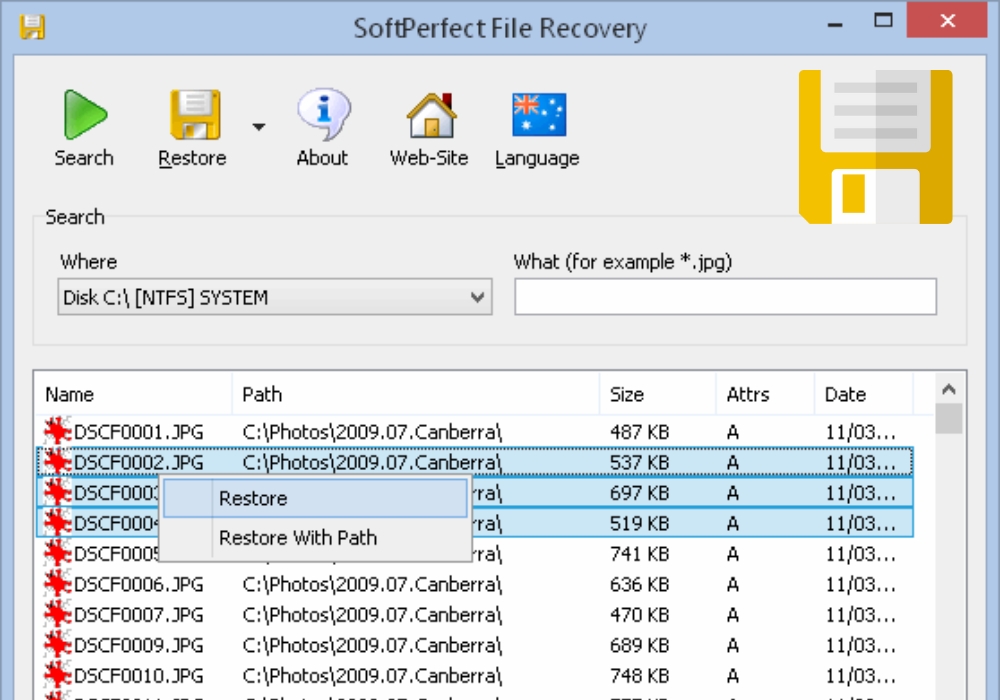Select file DSCF0007.JPG
This screenshot has height=700, width=1000.
point(138,615)
